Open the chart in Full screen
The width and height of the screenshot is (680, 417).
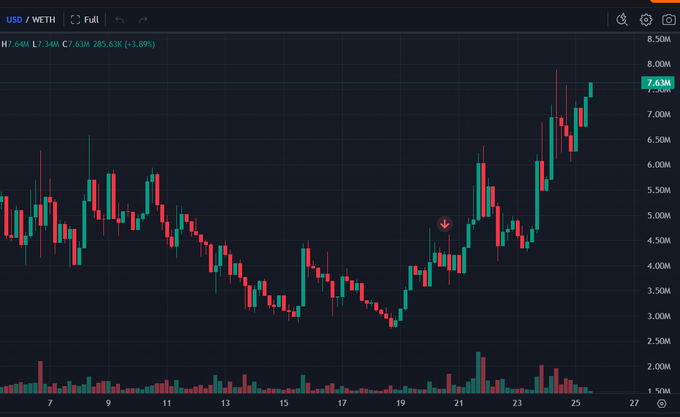[x=85, y=20]
